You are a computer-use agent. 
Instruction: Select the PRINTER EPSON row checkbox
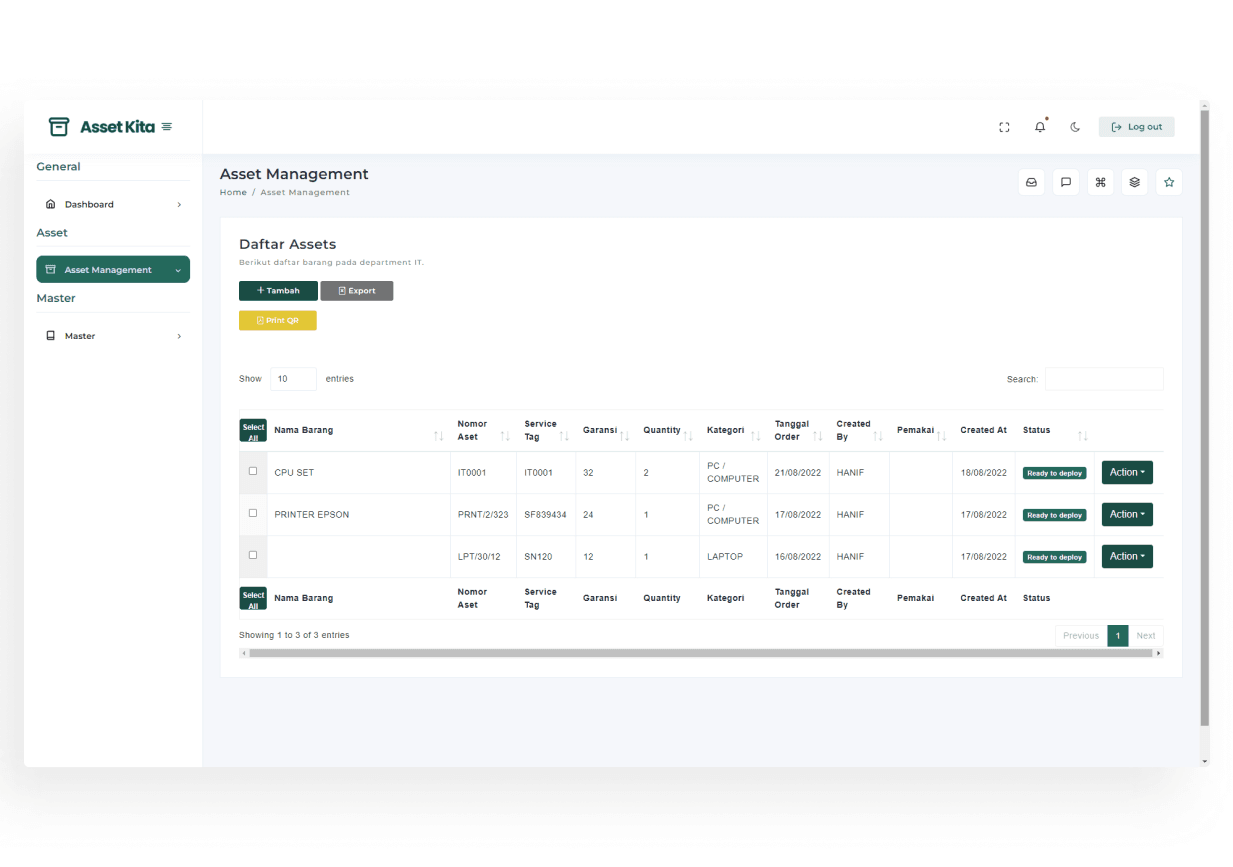(x=252, y=514)
